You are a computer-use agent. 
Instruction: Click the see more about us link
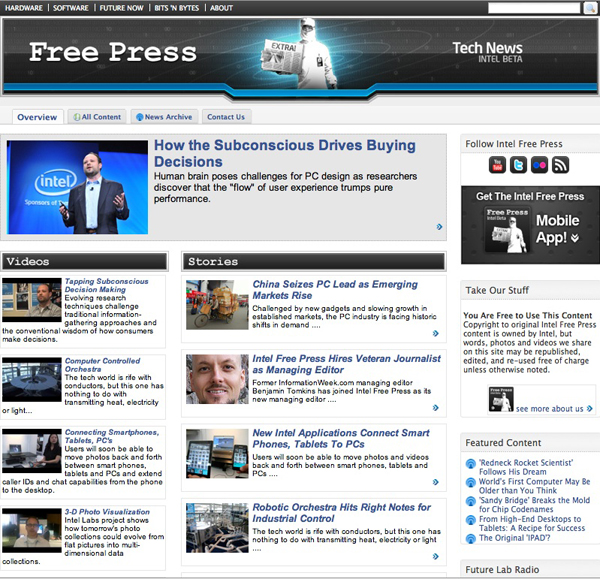[x=549, y=409]
